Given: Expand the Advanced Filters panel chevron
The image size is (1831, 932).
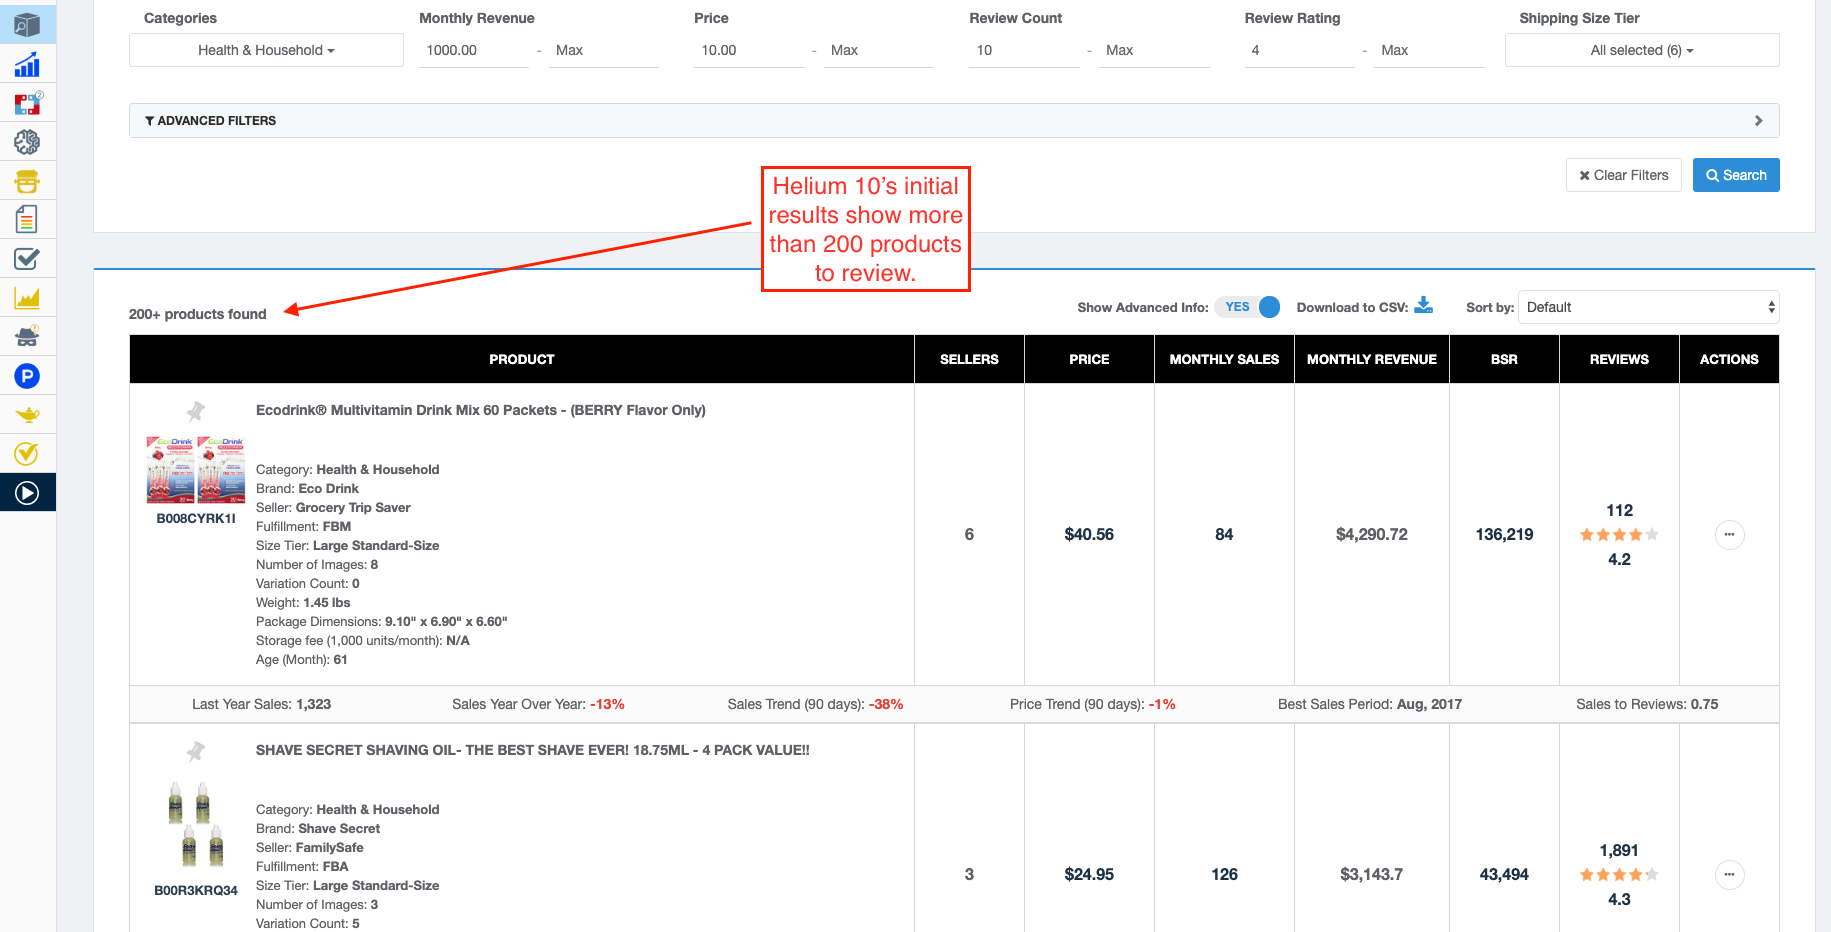Looking at the screenshot, I should point(1758,121).
